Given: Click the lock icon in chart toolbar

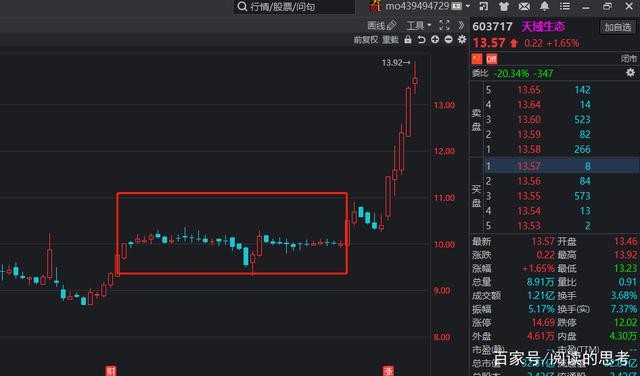Looking at the screenshot, I should (408, 40).
